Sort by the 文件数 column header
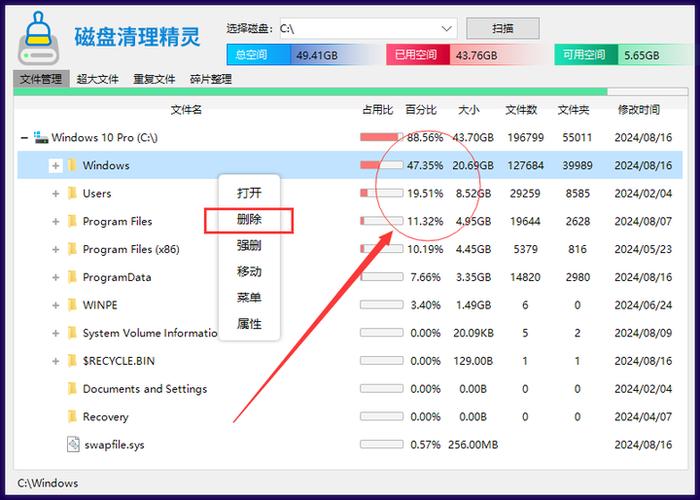Screen dimensions: 700x500 tap(521, 110)
